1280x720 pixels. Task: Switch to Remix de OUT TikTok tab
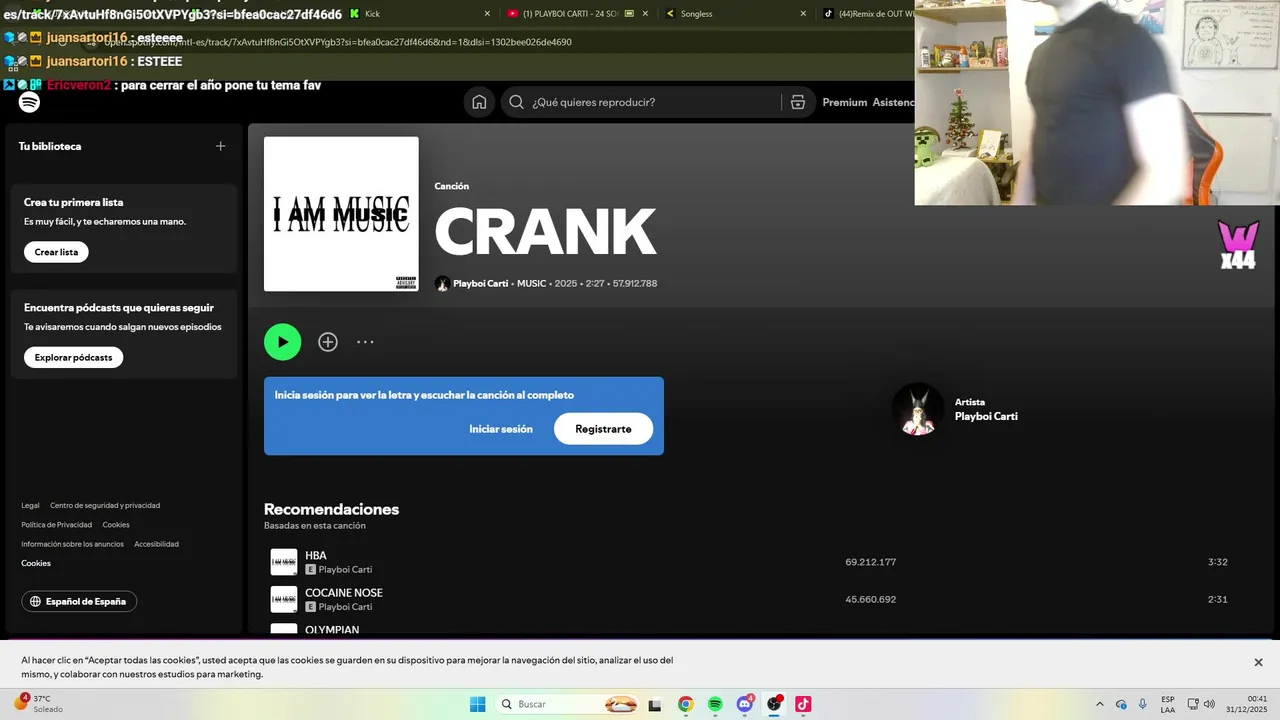click(x=866, y=14)
